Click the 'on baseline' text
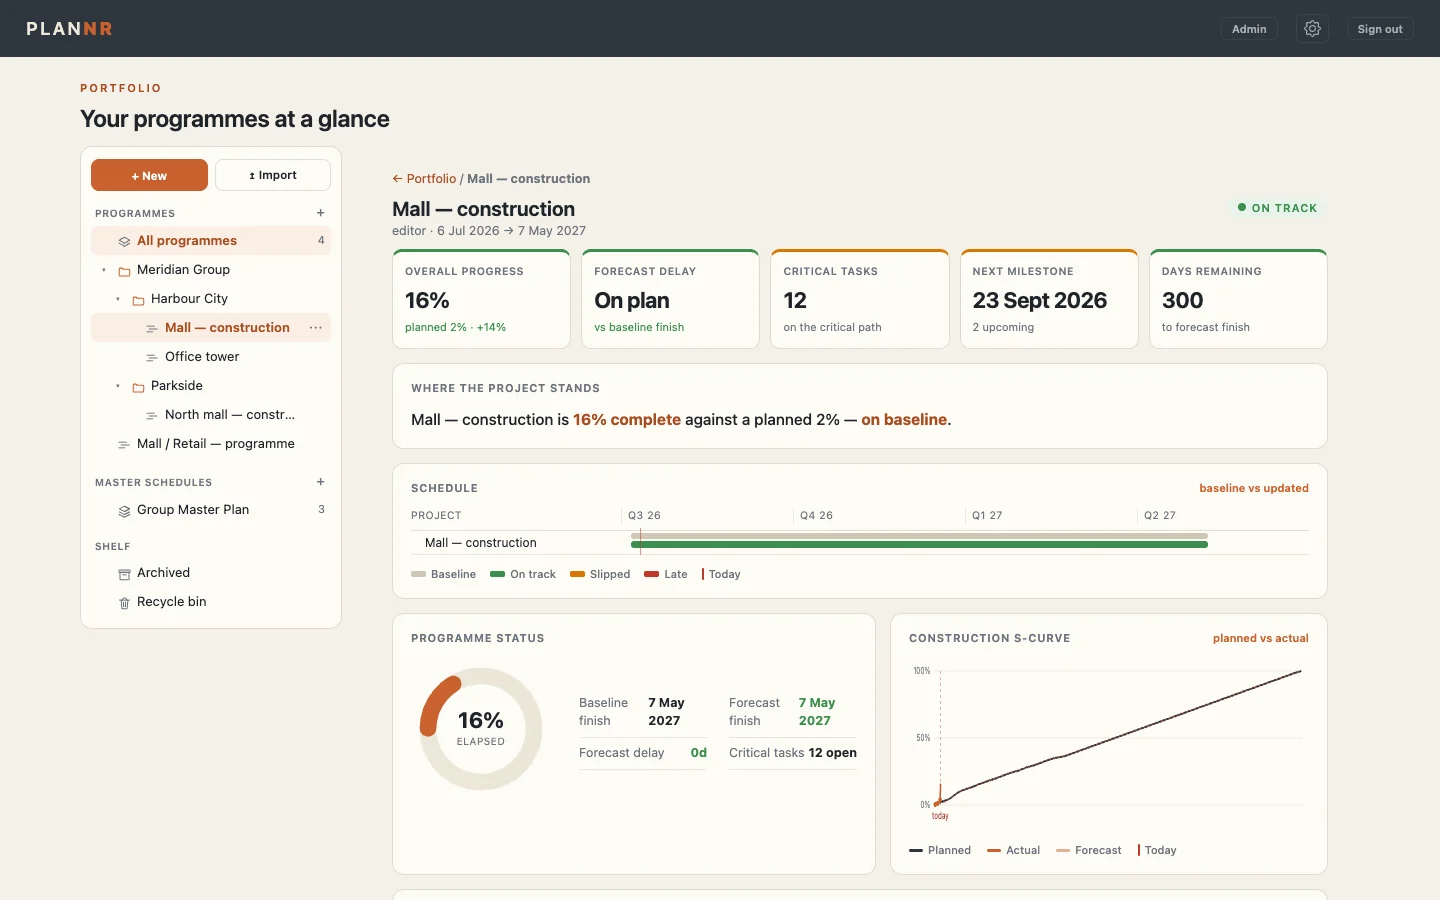 click(x=904, y=420)
